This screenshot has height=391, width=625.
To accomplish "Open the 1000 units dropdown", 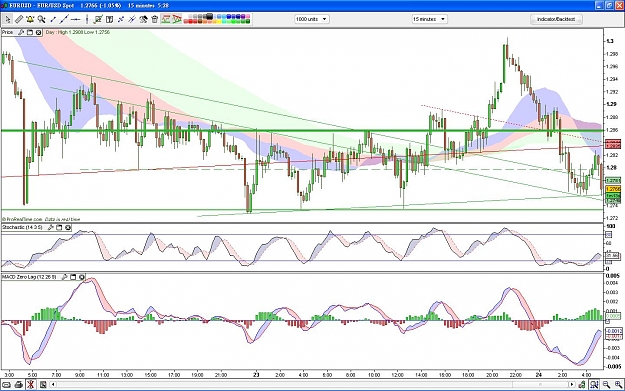I will (312, 19).
